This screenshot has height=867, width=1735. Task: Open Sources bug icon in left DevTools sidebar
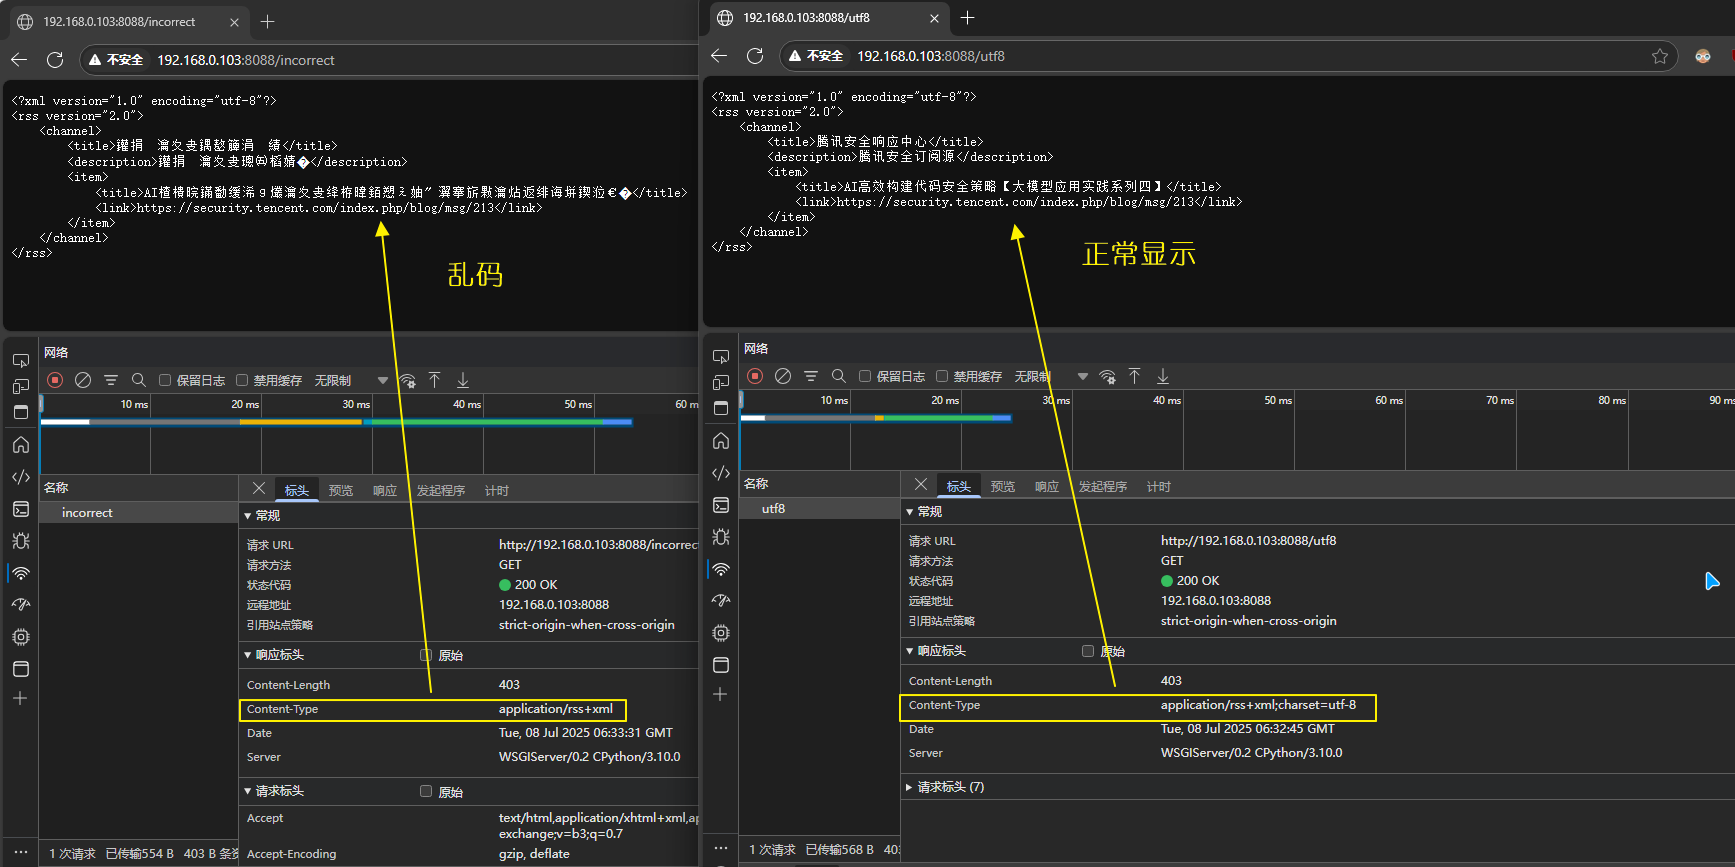(x=21, y=541)
